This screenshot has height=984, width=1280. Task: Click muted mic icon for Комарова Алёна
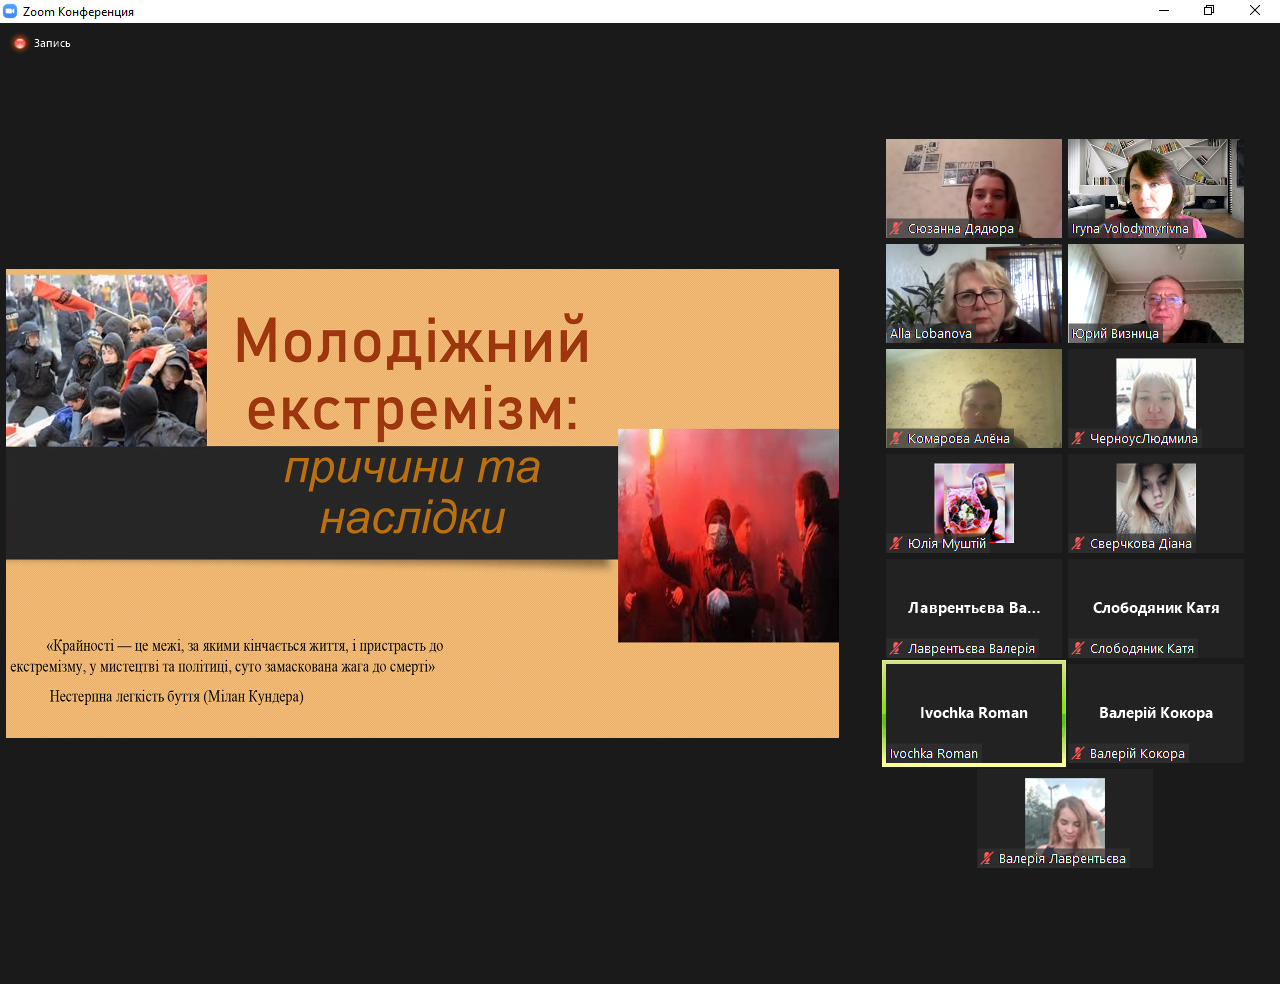pos(897,439)
